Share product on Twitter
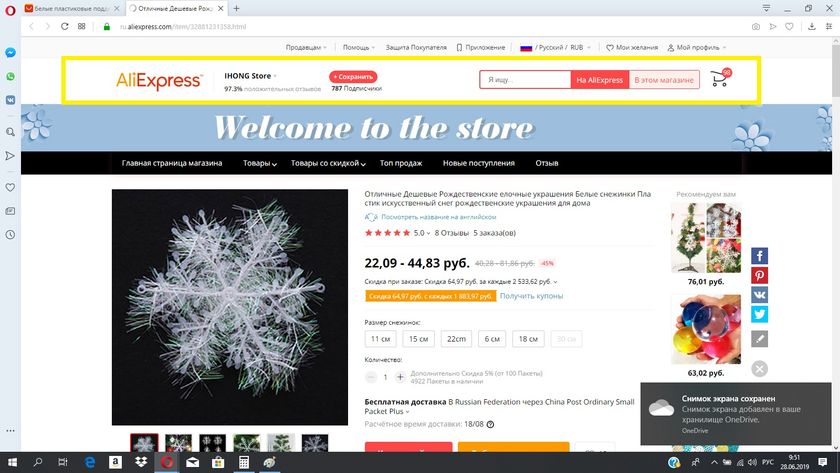The width and height of the screenshot is (840, 473). 760,314
